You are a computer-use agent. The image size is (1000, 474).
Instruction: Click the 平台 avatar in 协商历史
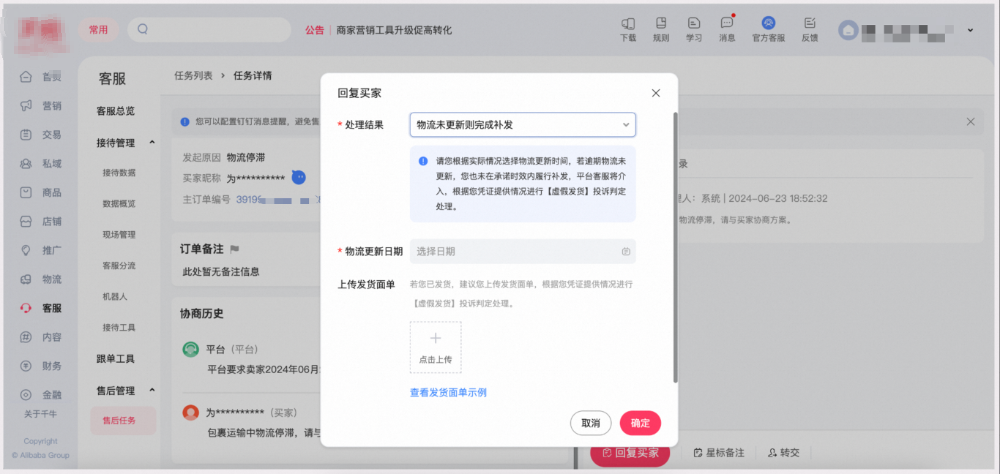(x=191, y=349)
